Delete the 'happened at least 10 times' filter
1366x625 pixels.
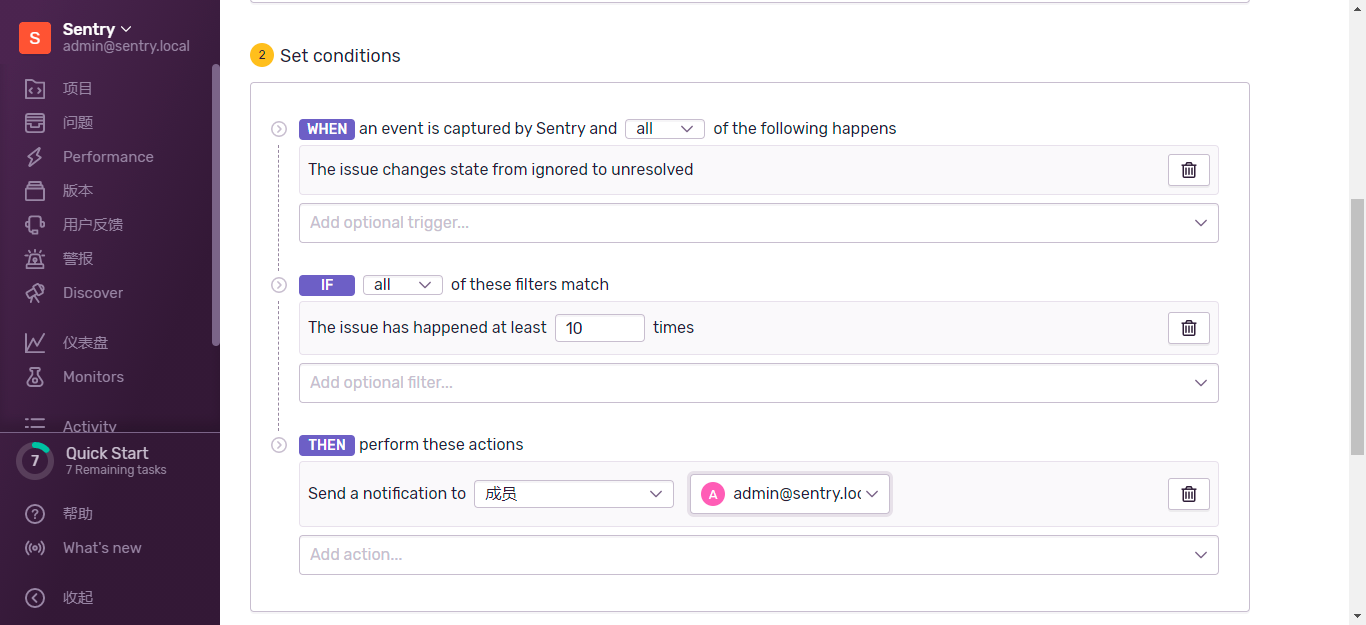(1189, 328)
